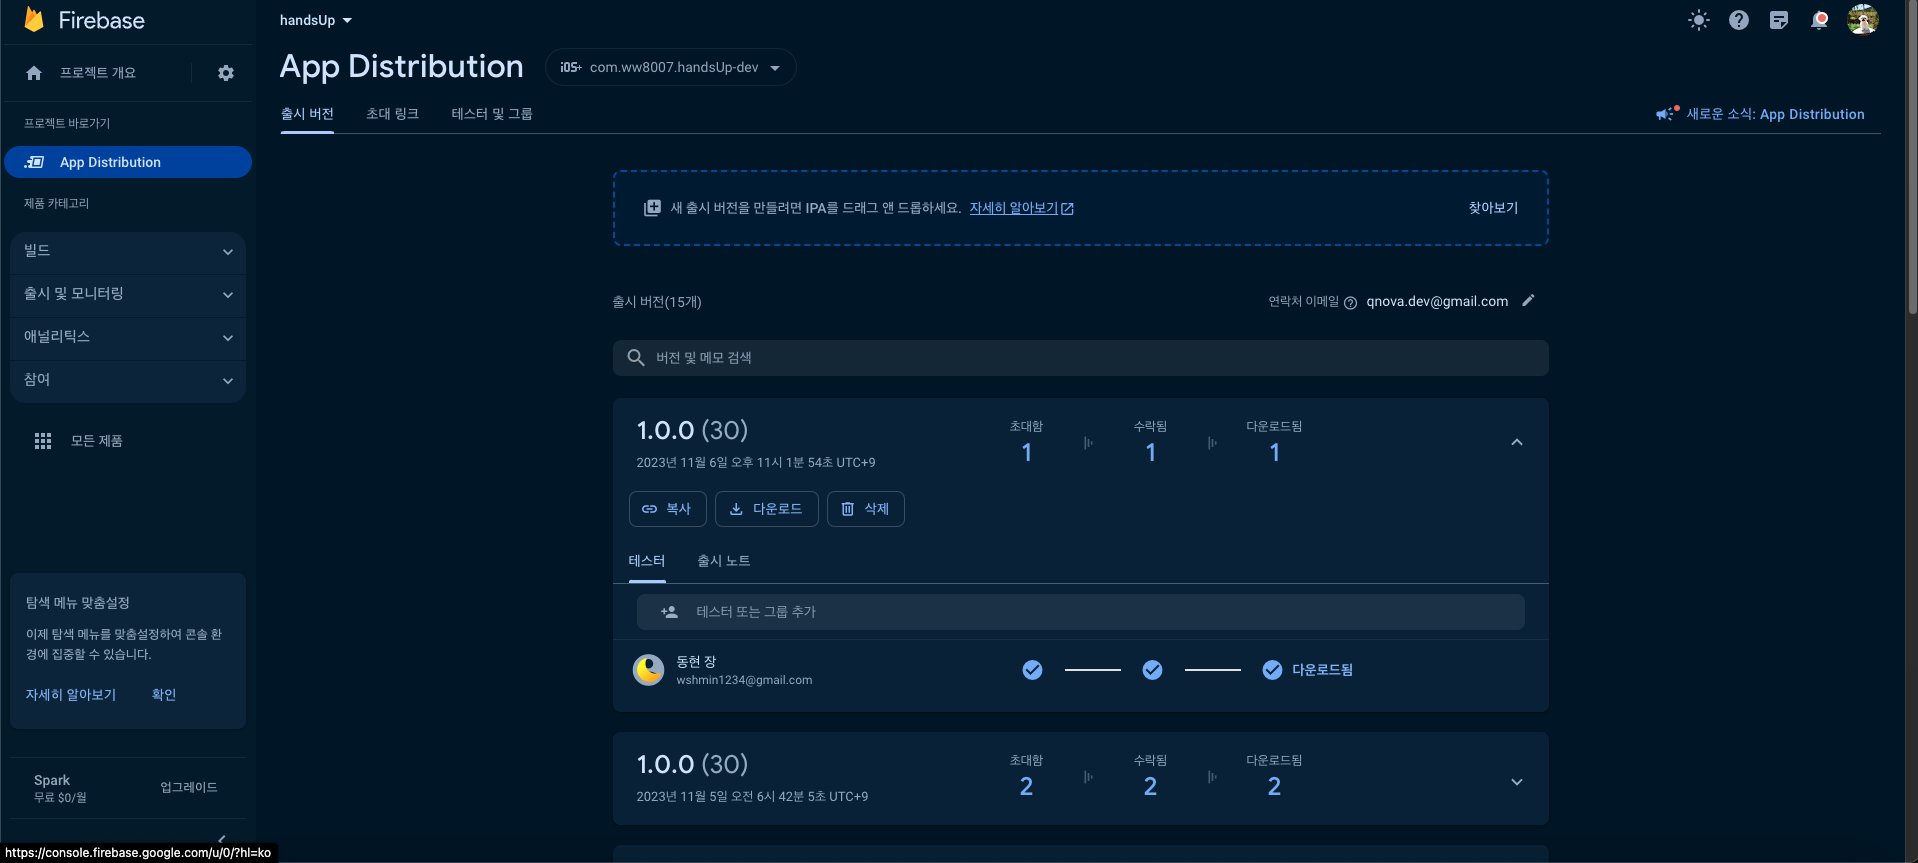Expand the 애널리틱스 category

(x=128, y=337)
